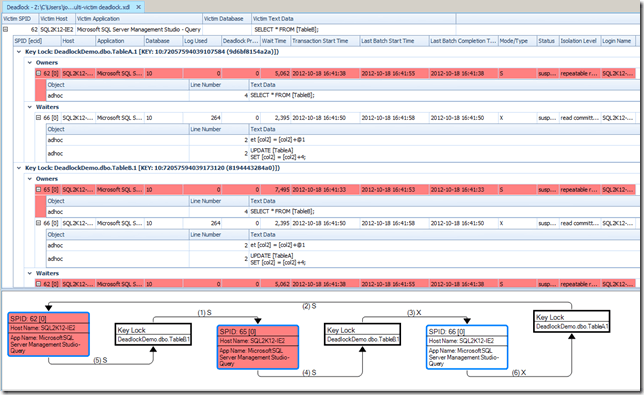Viewport: 644px width, 395px height.
Task: Collapse the victim SPID 62 top-level row
Action: click(x=6, y=30)
